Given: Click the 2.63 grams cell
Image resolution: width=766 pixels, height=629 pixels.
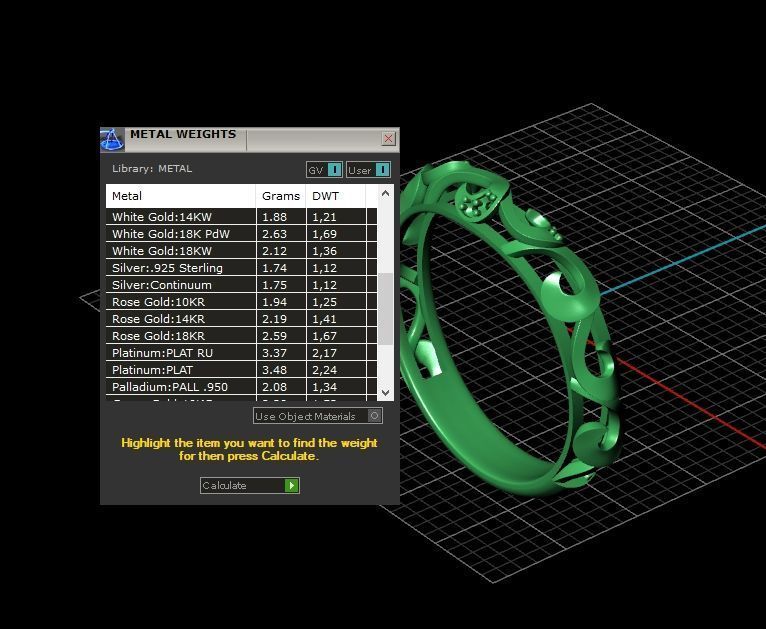Looking at the screenshot, I should tap(281, 234).
